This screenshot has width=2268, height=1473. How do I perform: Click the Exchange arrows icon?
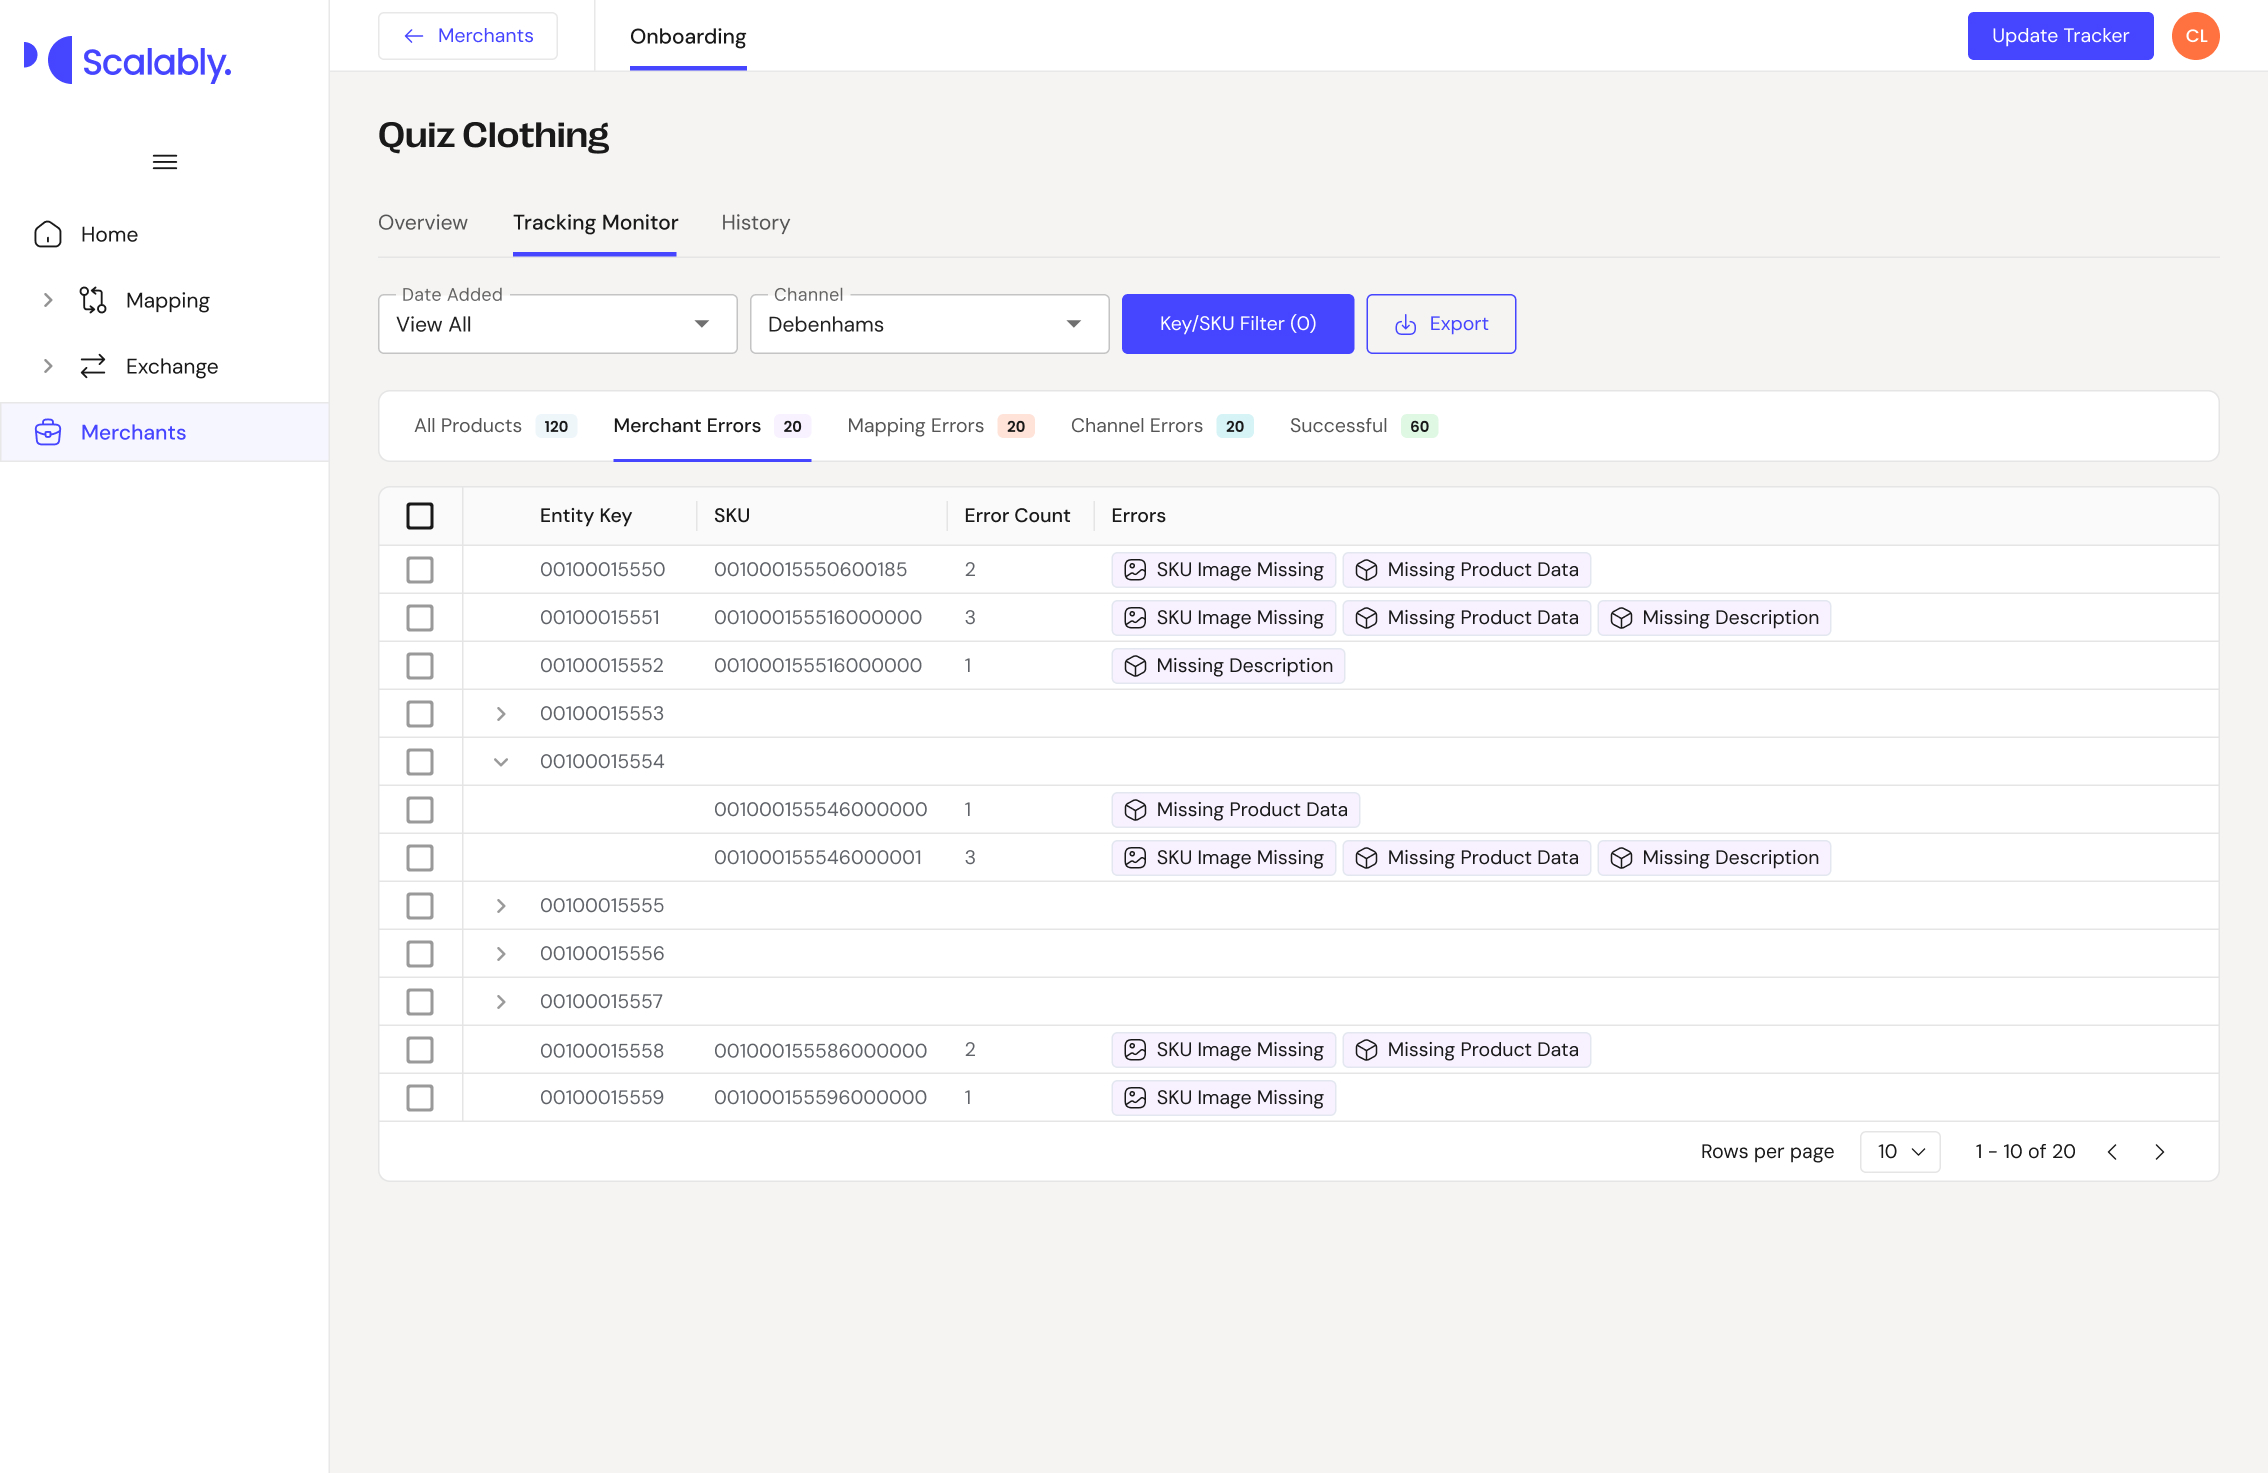coord(93,366)
